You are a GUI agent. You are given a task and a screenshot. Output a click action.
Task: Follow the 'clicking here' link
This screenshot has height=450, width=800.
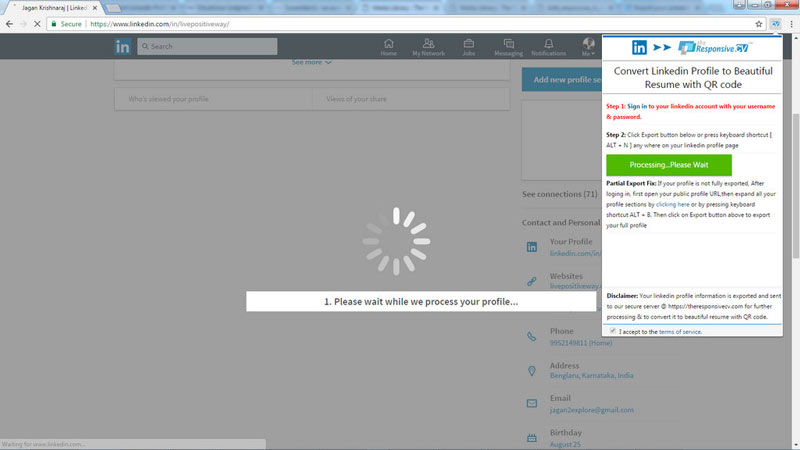(672, 204)
